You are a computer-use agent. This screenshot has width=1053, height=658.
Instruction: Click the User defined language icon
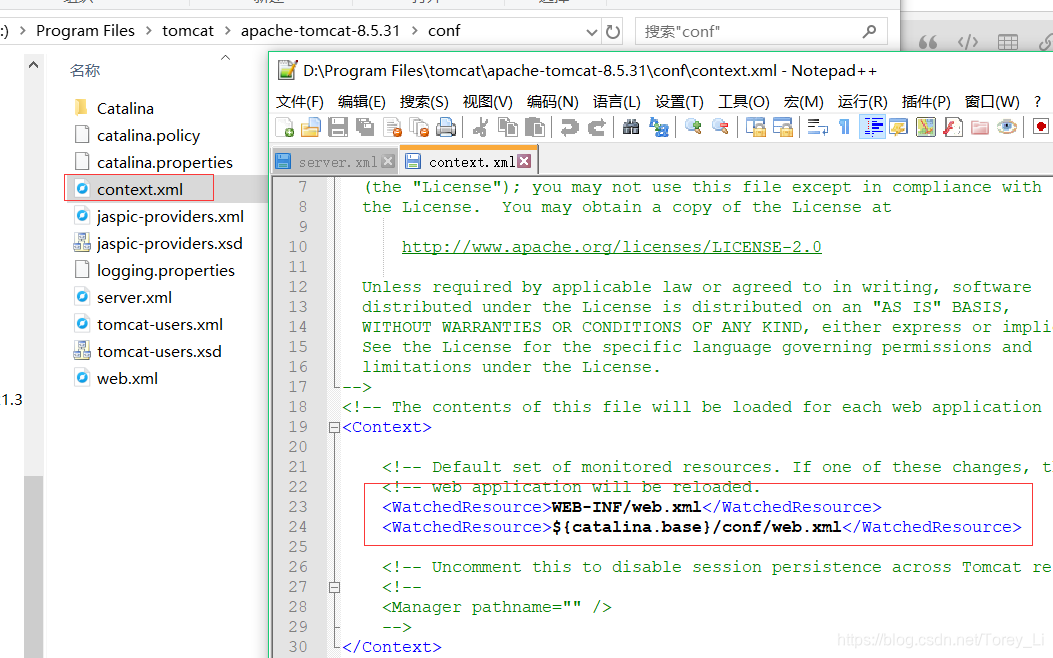(x=899, y=127)
